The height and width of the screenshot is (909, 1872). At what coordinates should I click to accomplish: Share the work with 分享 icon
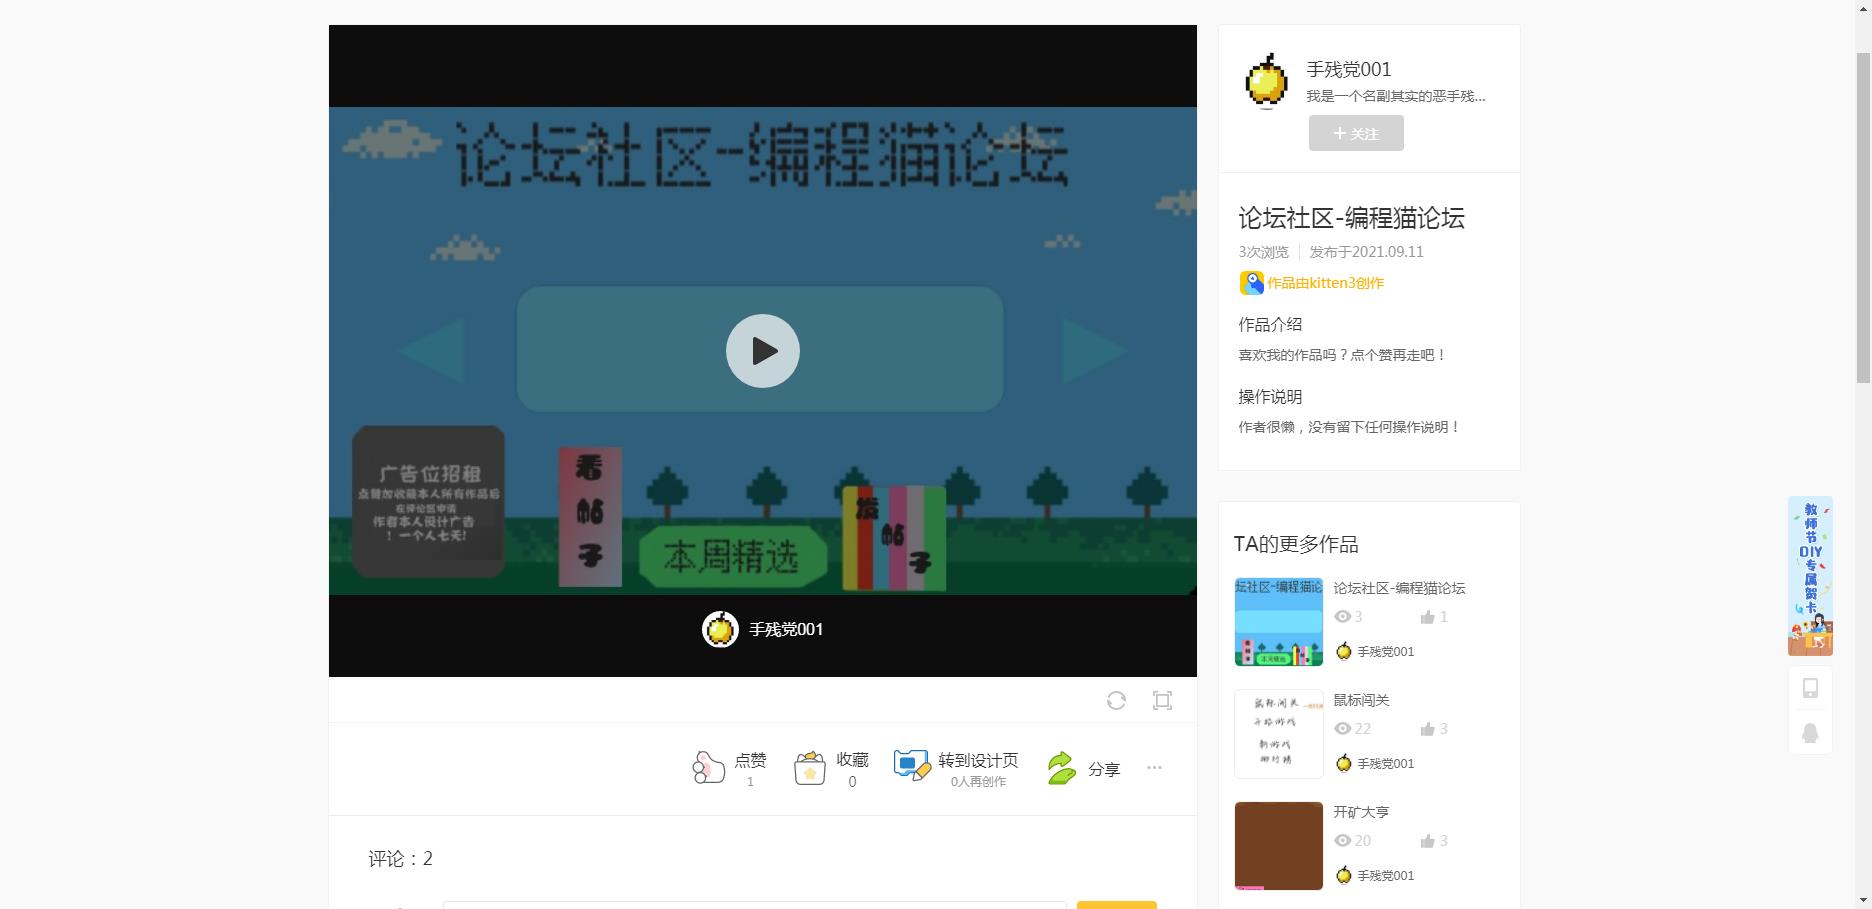pos(1062,768)
